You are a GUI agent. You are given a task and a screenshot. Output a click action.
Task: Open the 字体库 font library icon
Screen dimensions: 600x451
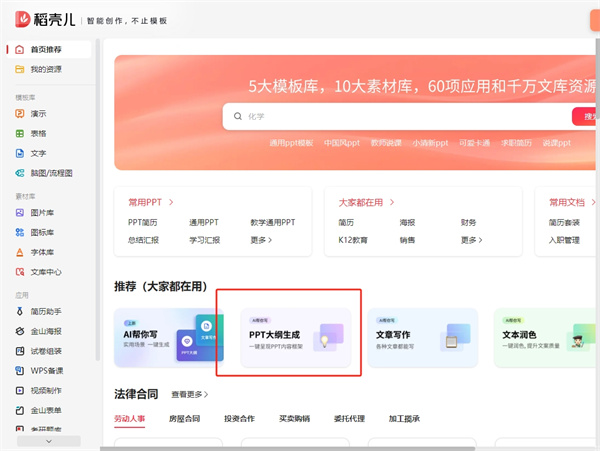(20, 252)
